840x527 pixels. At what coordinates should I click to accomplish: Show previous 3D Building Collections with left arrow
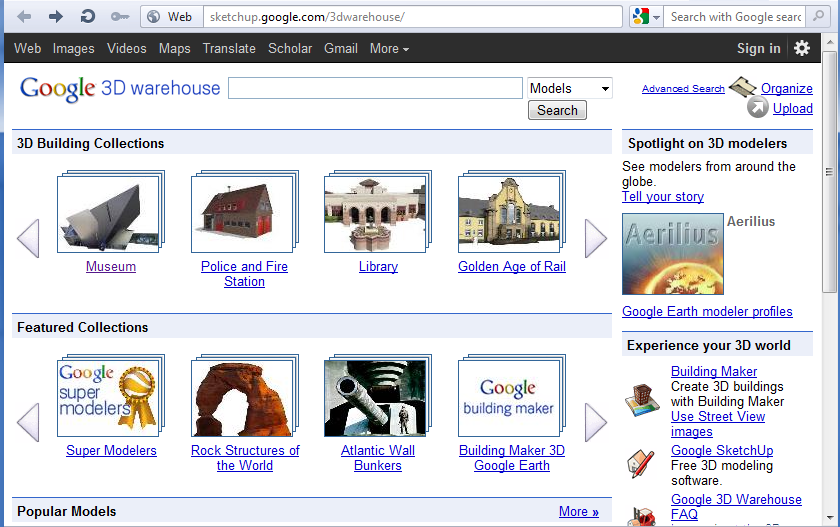[x=28, y=238]
